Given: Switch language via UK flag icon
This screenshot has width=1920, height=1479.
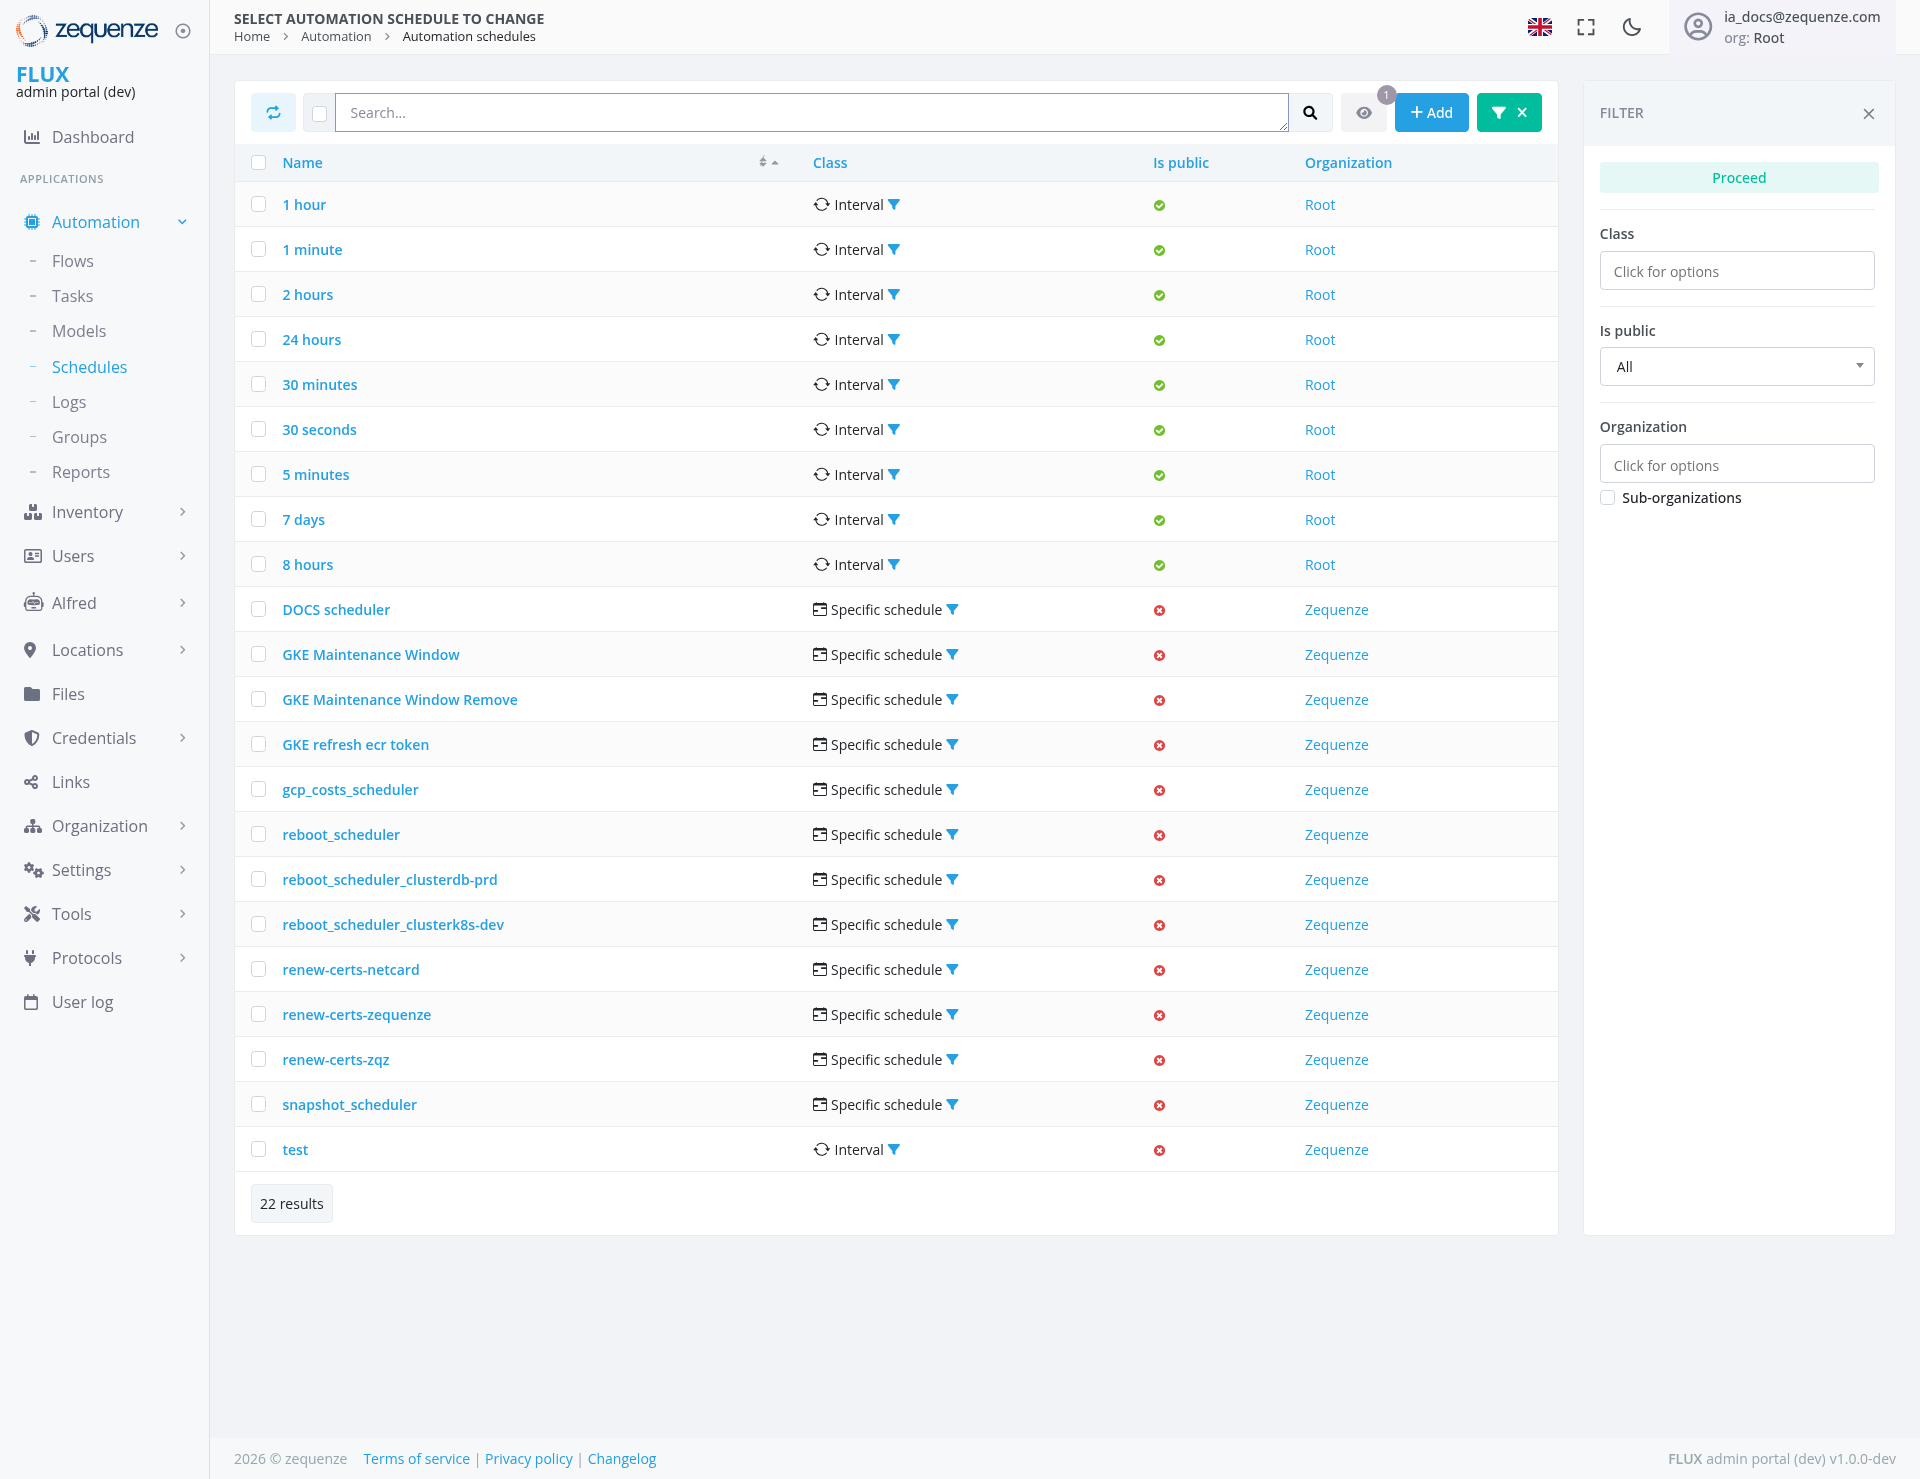Looking at the screenshot, I should click(1540, 27).
